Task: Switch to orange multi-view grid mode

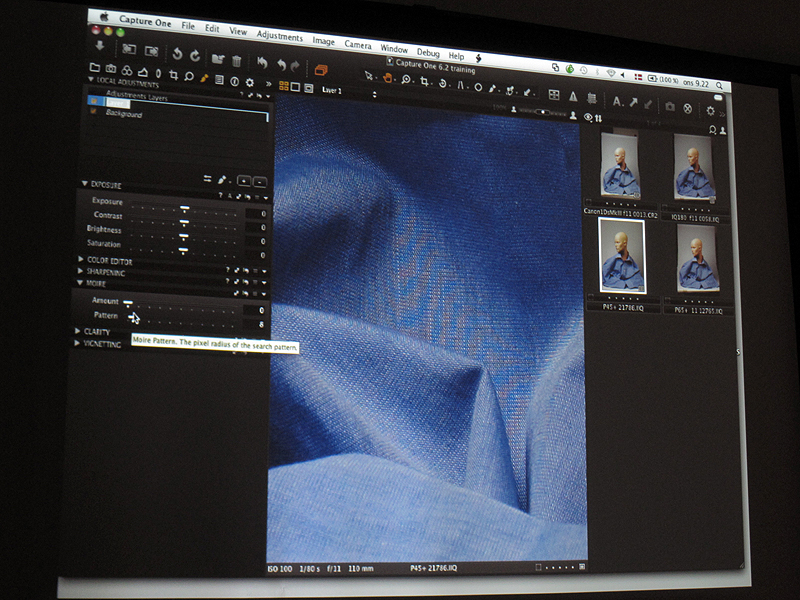Action: 284,86
